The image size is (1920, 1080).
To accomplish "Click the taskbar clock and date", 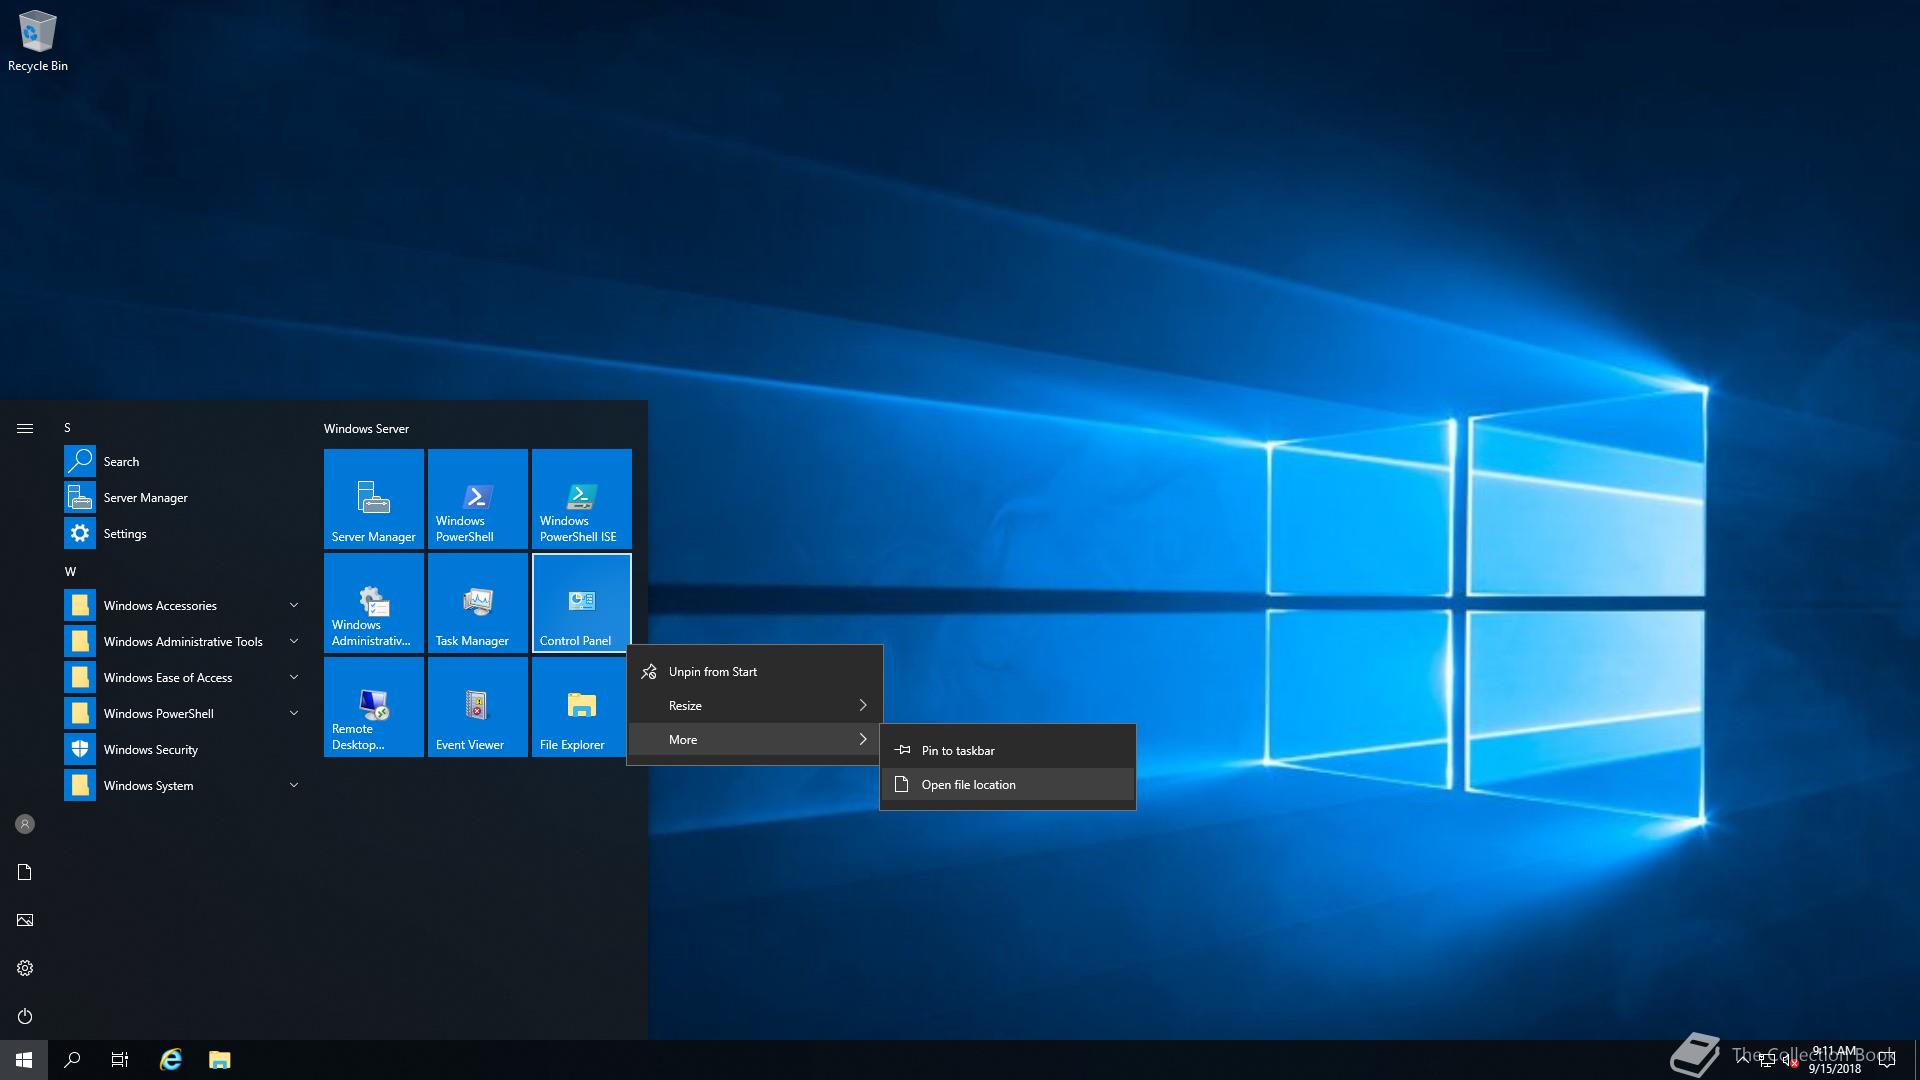I will click(1834, 1060).
